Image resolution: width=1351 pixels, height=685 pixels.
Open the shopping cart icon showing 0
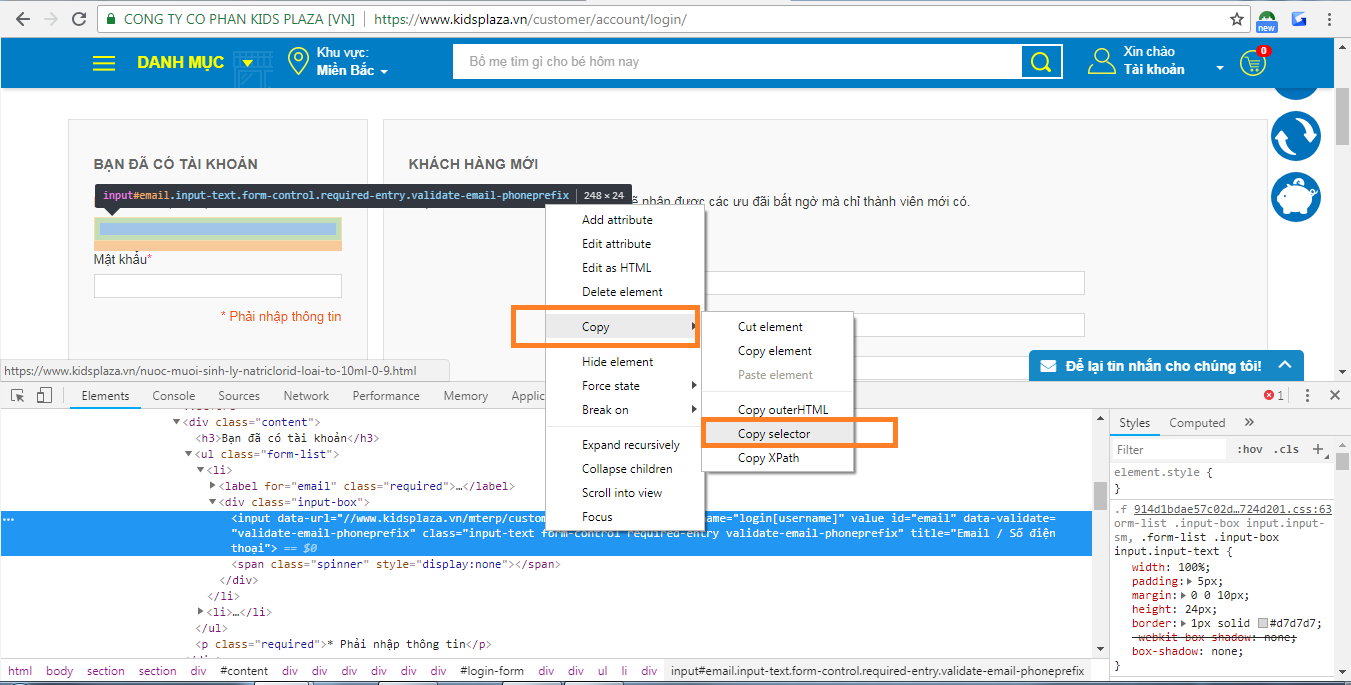1253,62
